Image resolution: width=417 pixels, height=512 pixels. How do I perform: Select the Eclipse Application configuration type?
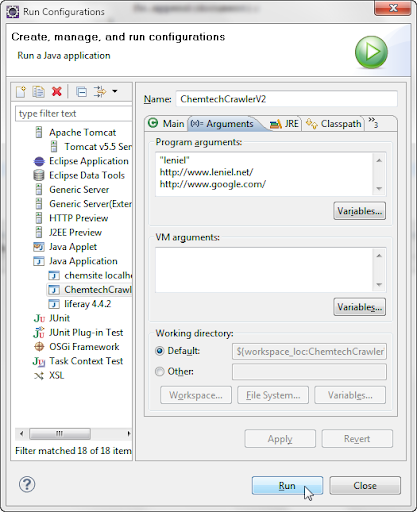tap(81, 161)
